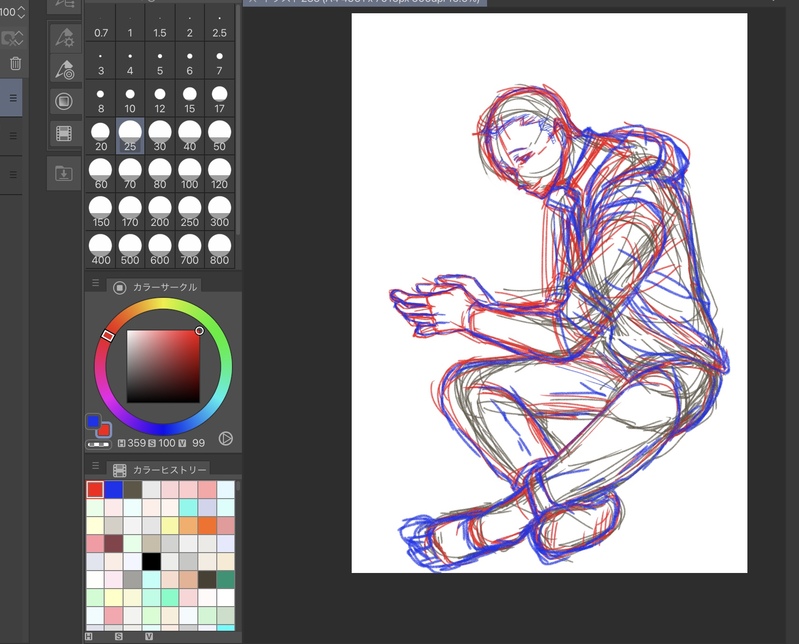Choose brush size 50

coord(219,136)
